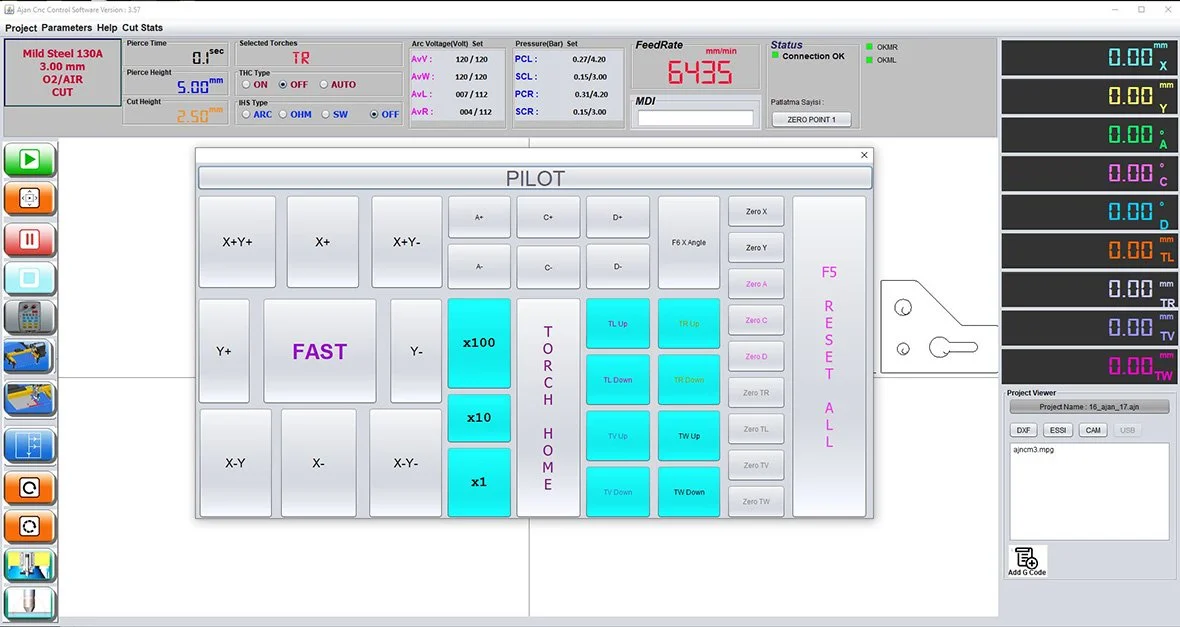
Task: Click the ZERO POINT 1 button
Action: point(811,120)
